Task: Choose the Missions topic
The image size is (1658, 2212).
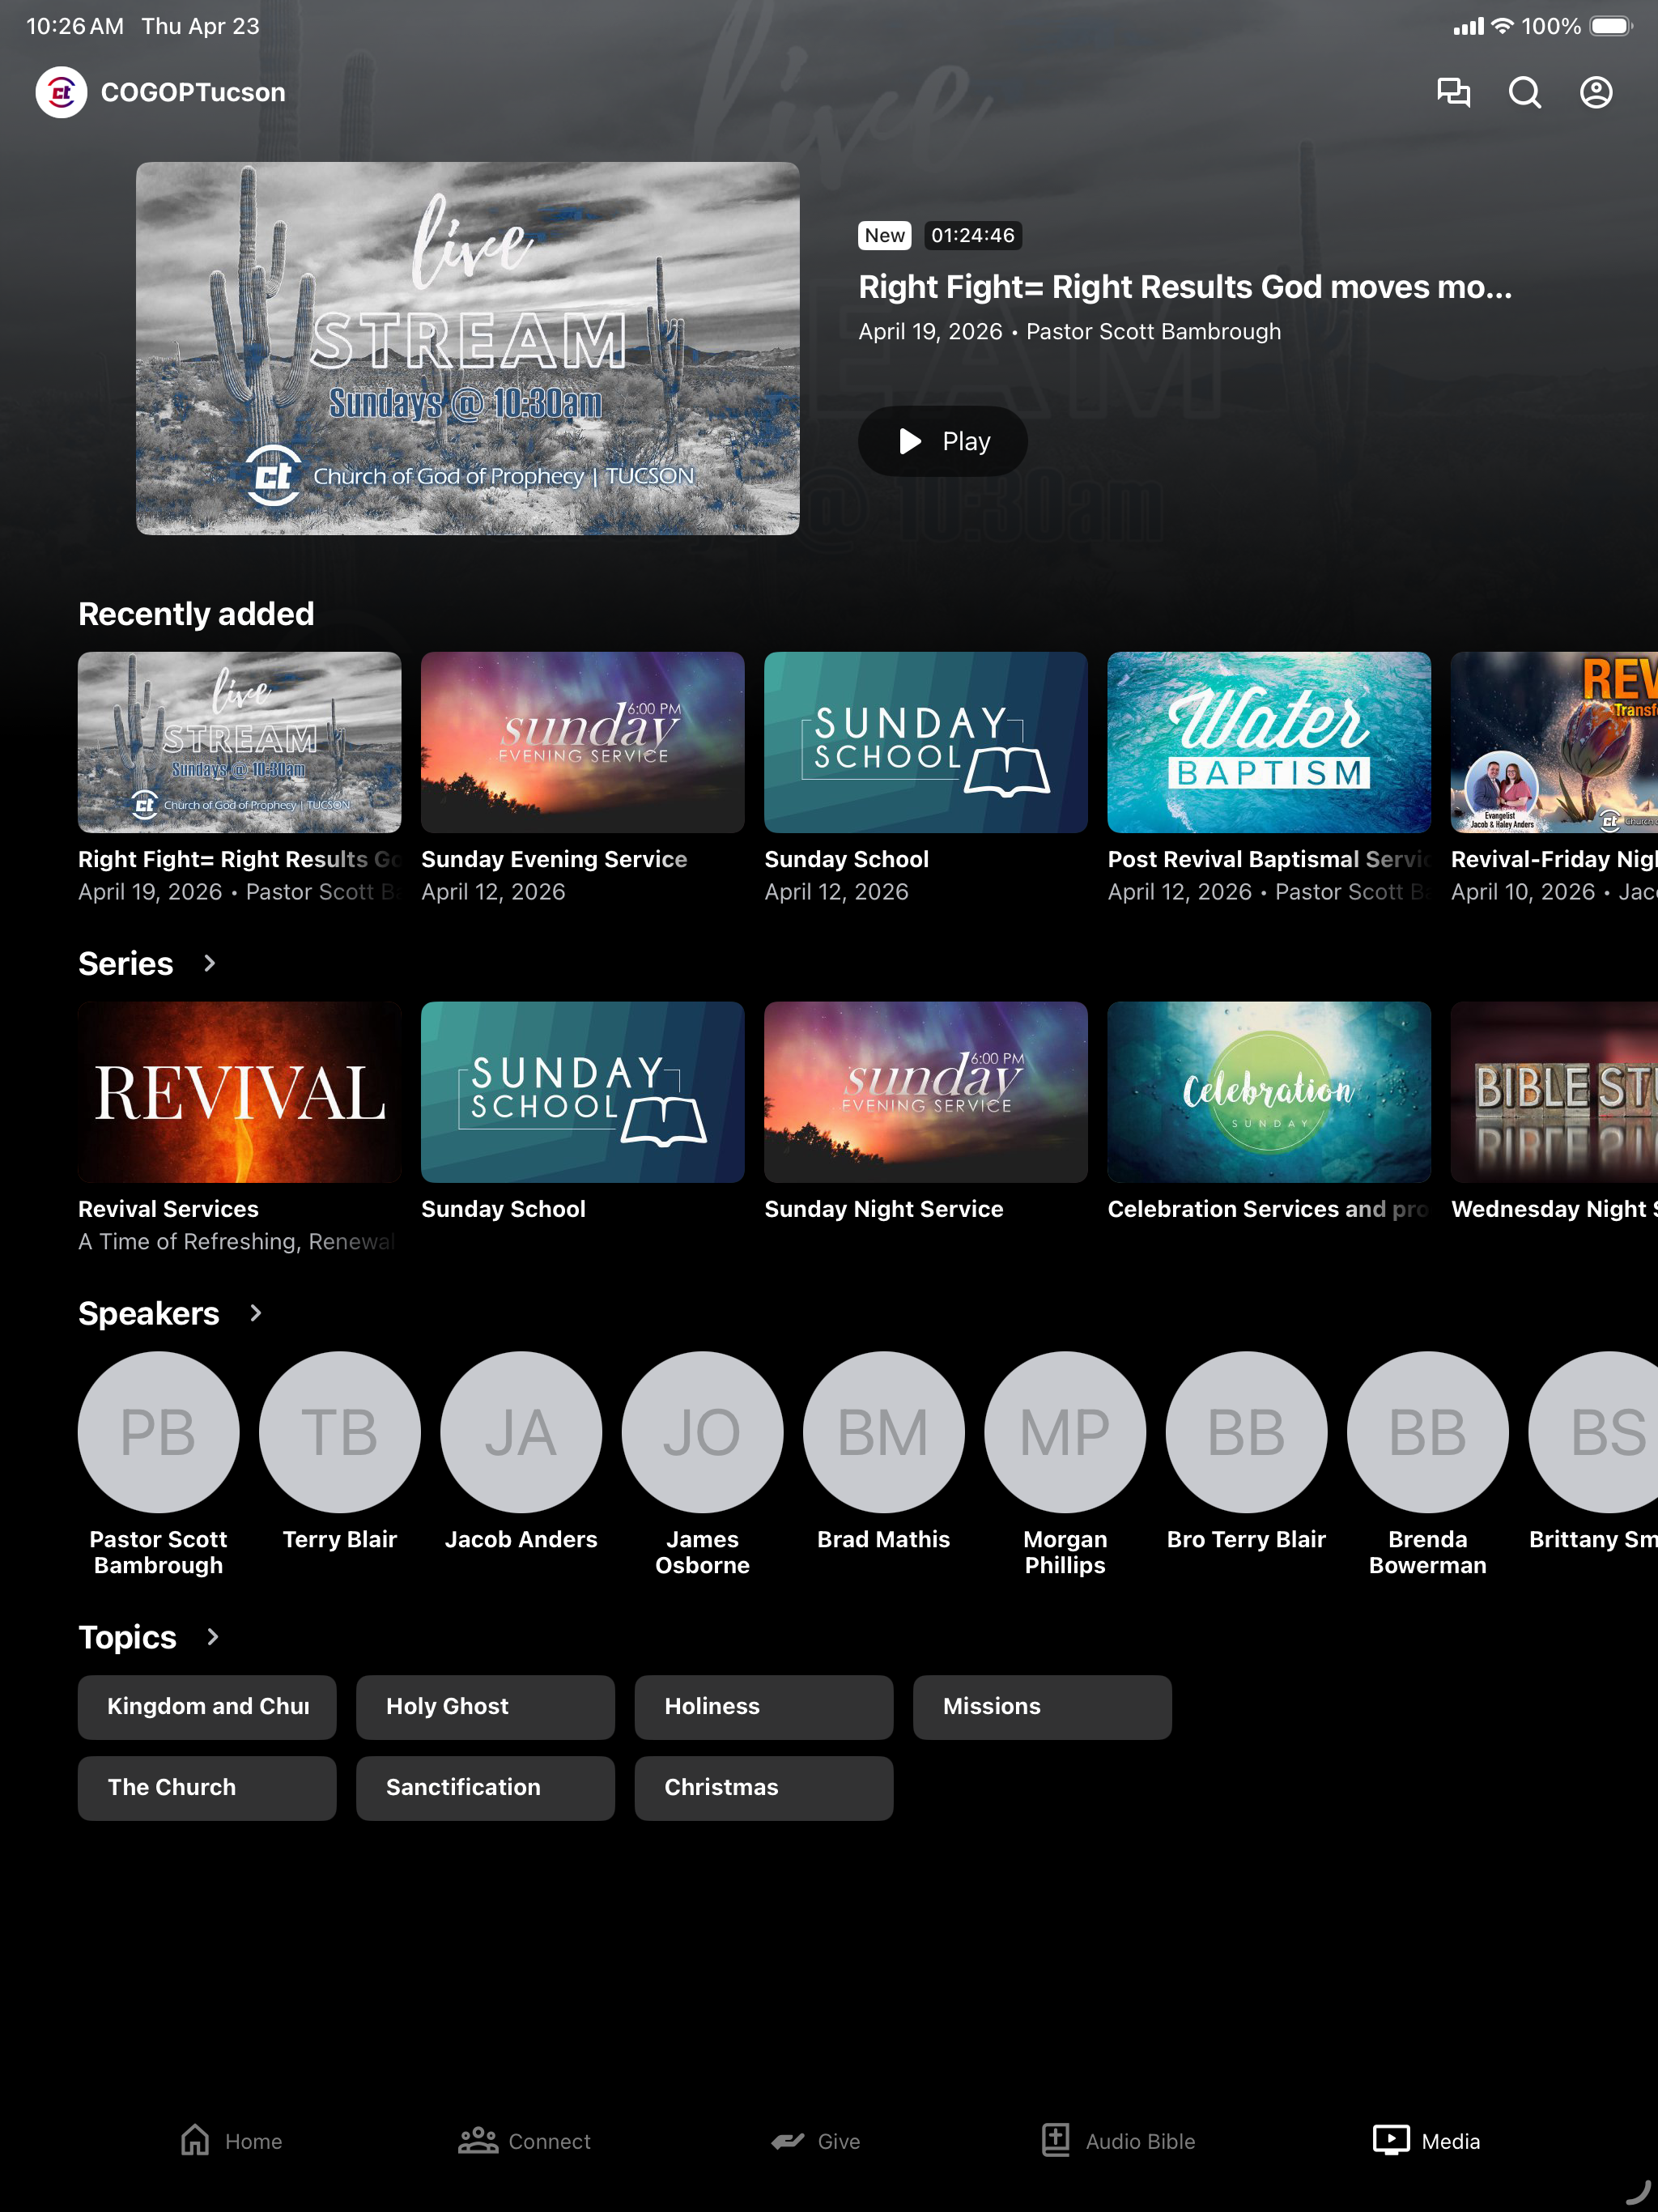Action: click(x=1042, y=1707)
